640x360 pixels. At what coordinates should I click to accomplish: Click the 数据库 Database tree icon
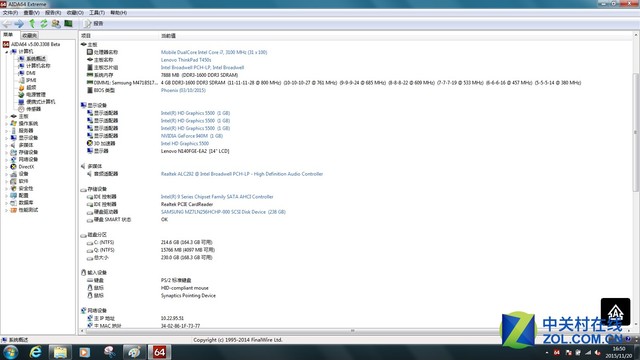(x=13, y=203)
